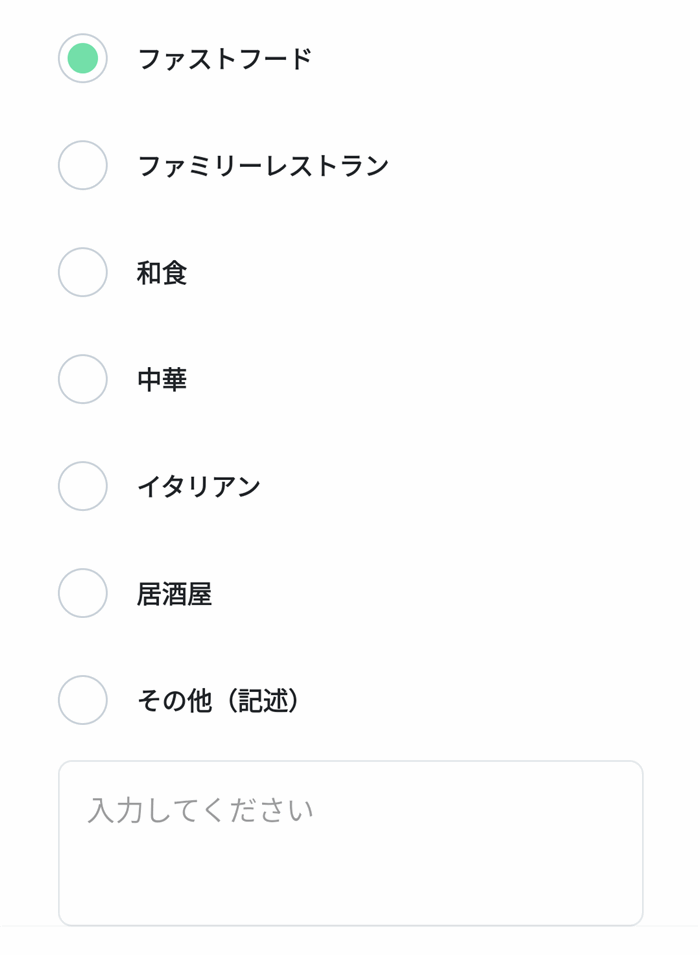Viewport: 700px width, 955px height.
Task: Click the その他（記述） label text
Action: pyautogui.click(x=219, y=701)
